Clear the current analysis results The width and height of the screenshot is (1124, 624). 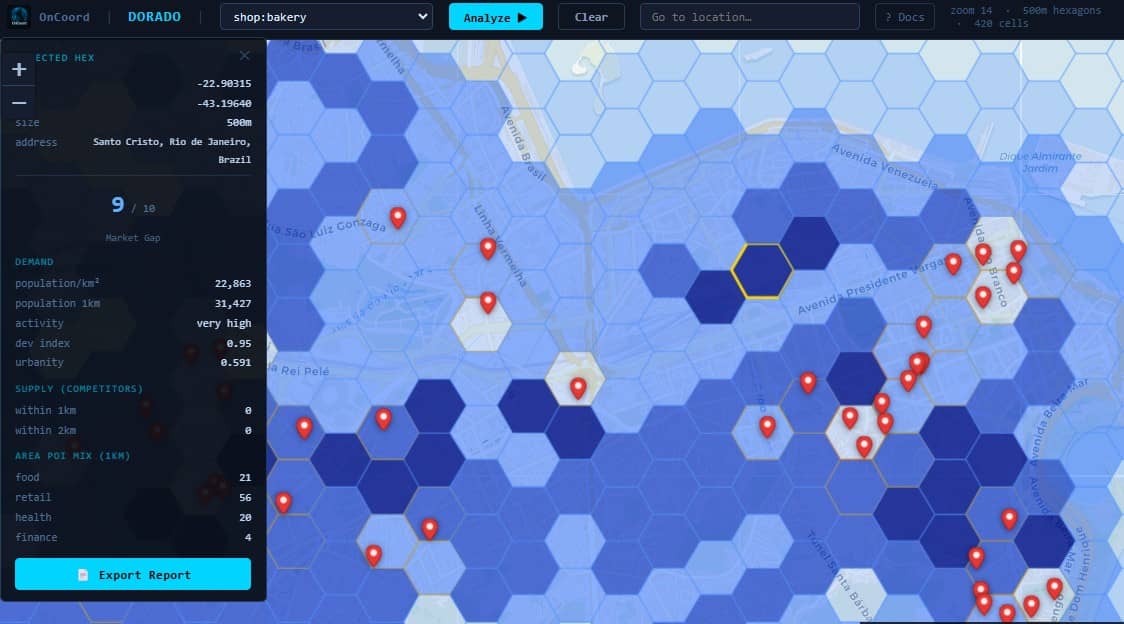coord(591,17)
